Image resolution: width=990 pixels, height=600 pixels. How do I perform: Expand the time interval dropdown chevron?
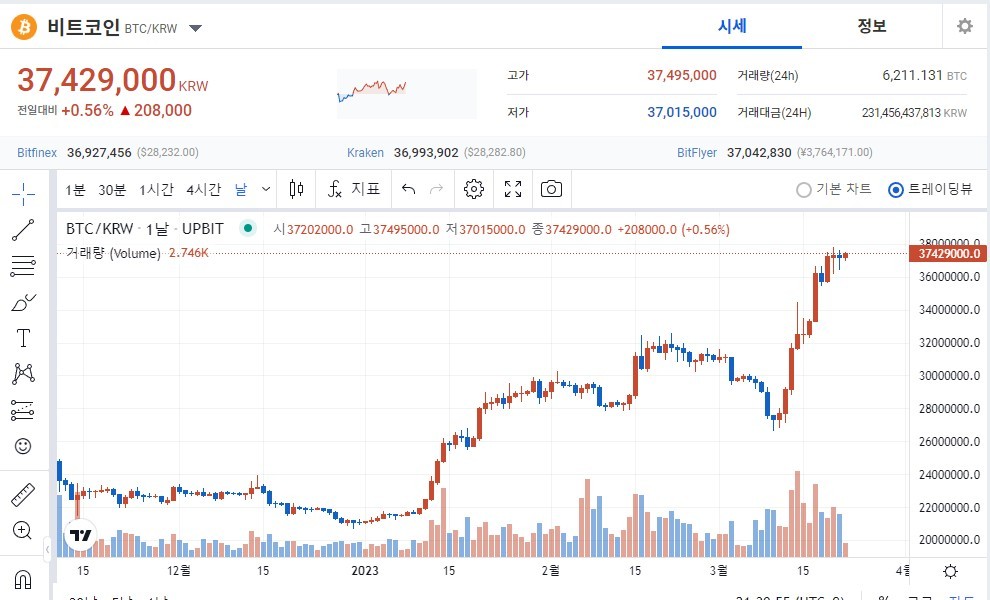pyautogui.click(x=266, y=189)
